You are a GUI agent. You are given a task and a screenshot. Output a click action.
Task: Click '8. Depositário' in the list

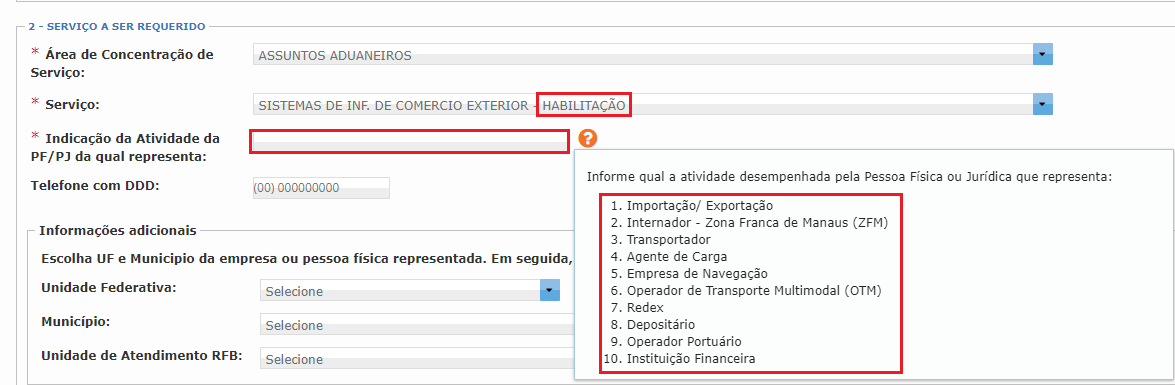click(x=653, y=324)
